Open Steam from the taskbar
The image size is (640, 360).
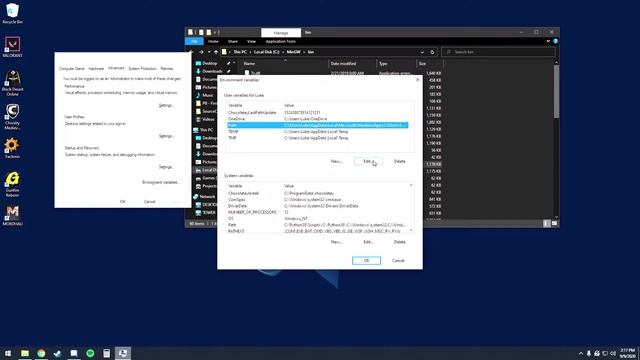pos(58,353)
